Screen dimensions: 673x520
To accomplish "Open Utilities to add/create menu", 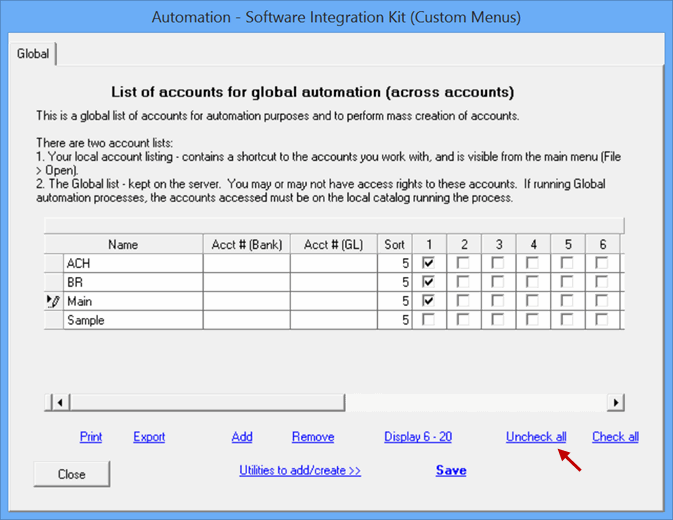I will 299,470.
